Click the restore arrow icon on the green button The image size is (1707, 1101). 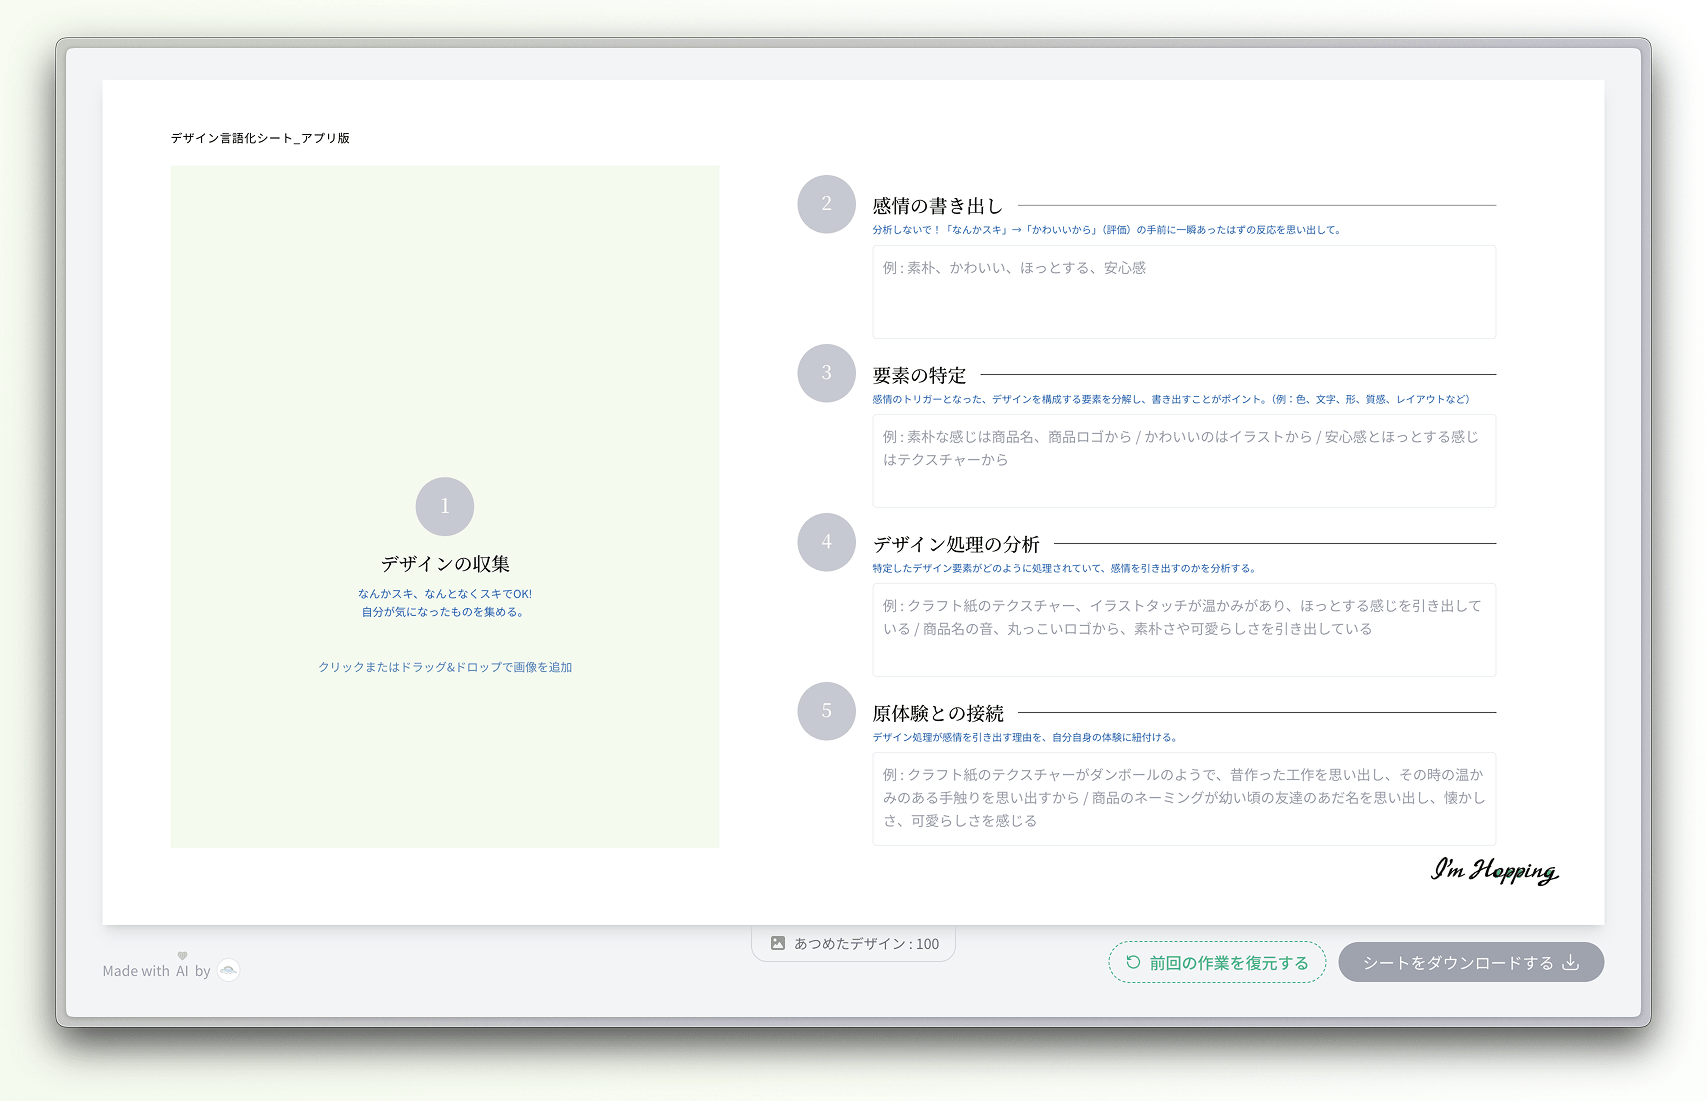(x=1132, y=963)
